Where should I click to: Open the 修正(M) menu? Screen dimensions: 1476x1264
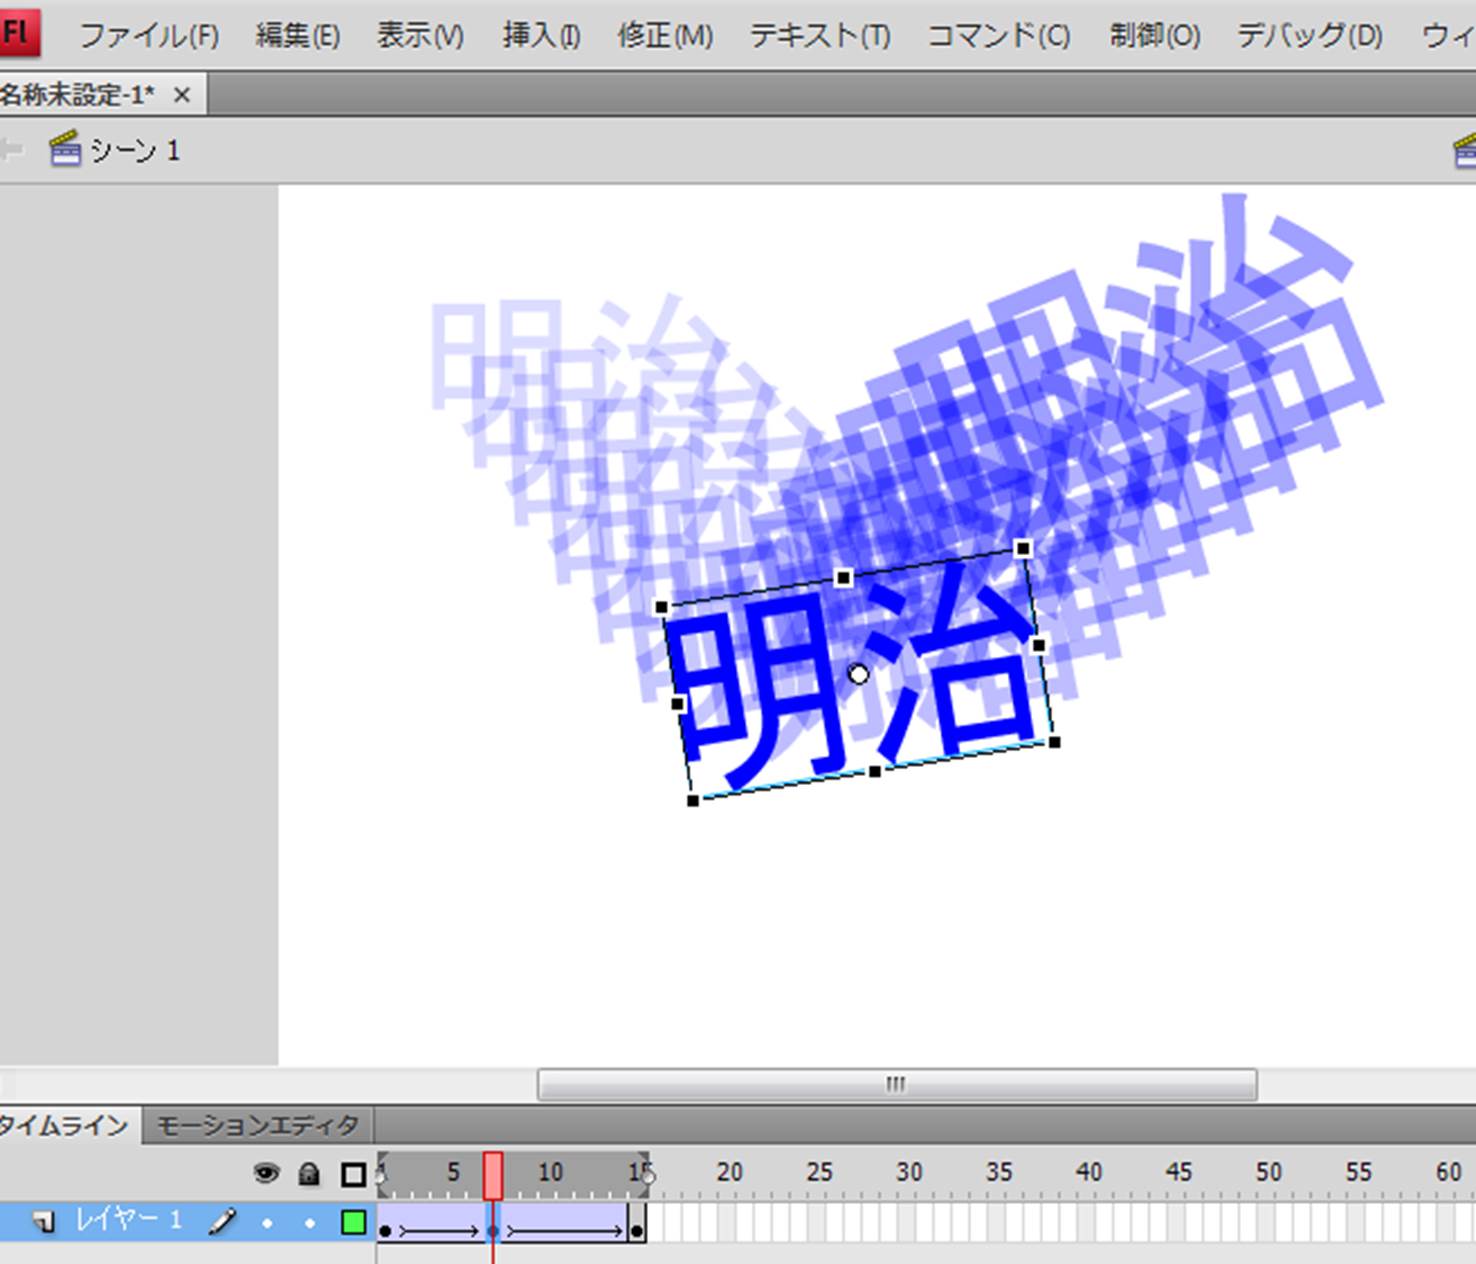point(665,36)
